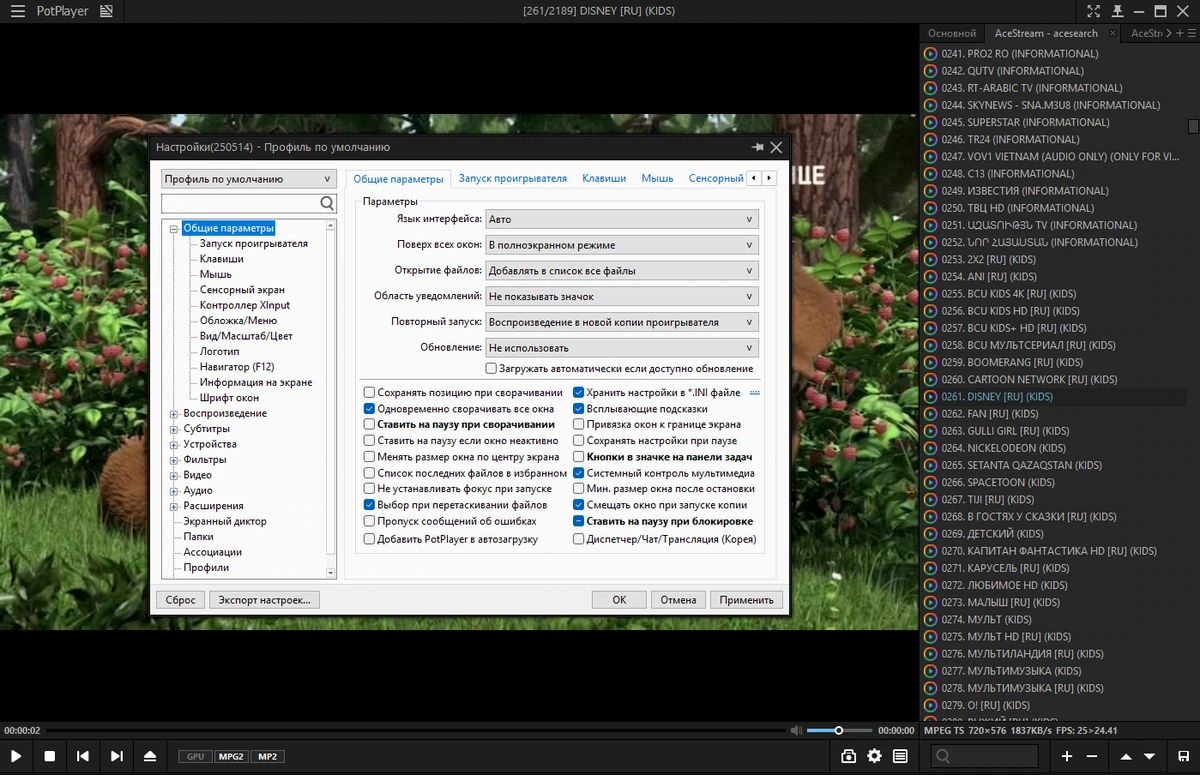Click the screenshot camera icon
1200x775 pixels.
coord(849,756)
